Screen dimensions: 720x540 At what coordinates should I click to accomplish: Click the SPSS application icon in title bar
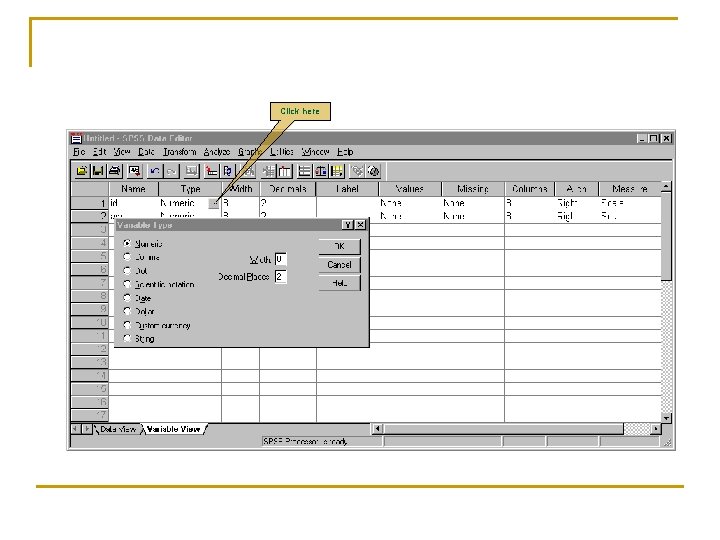(76, 138)
